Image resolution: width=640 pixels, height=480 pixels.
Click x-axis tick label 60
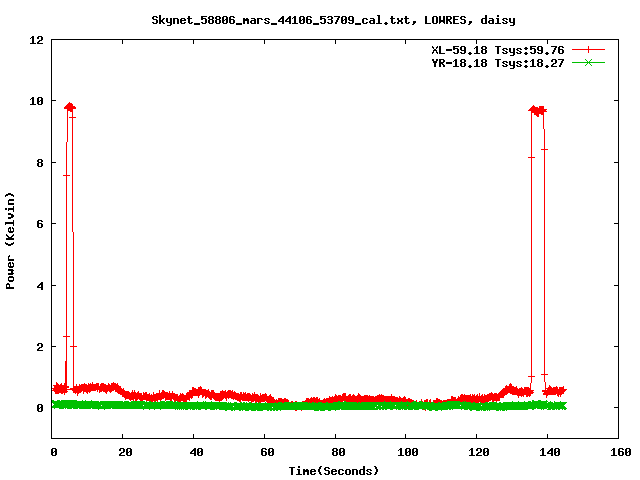267,452
